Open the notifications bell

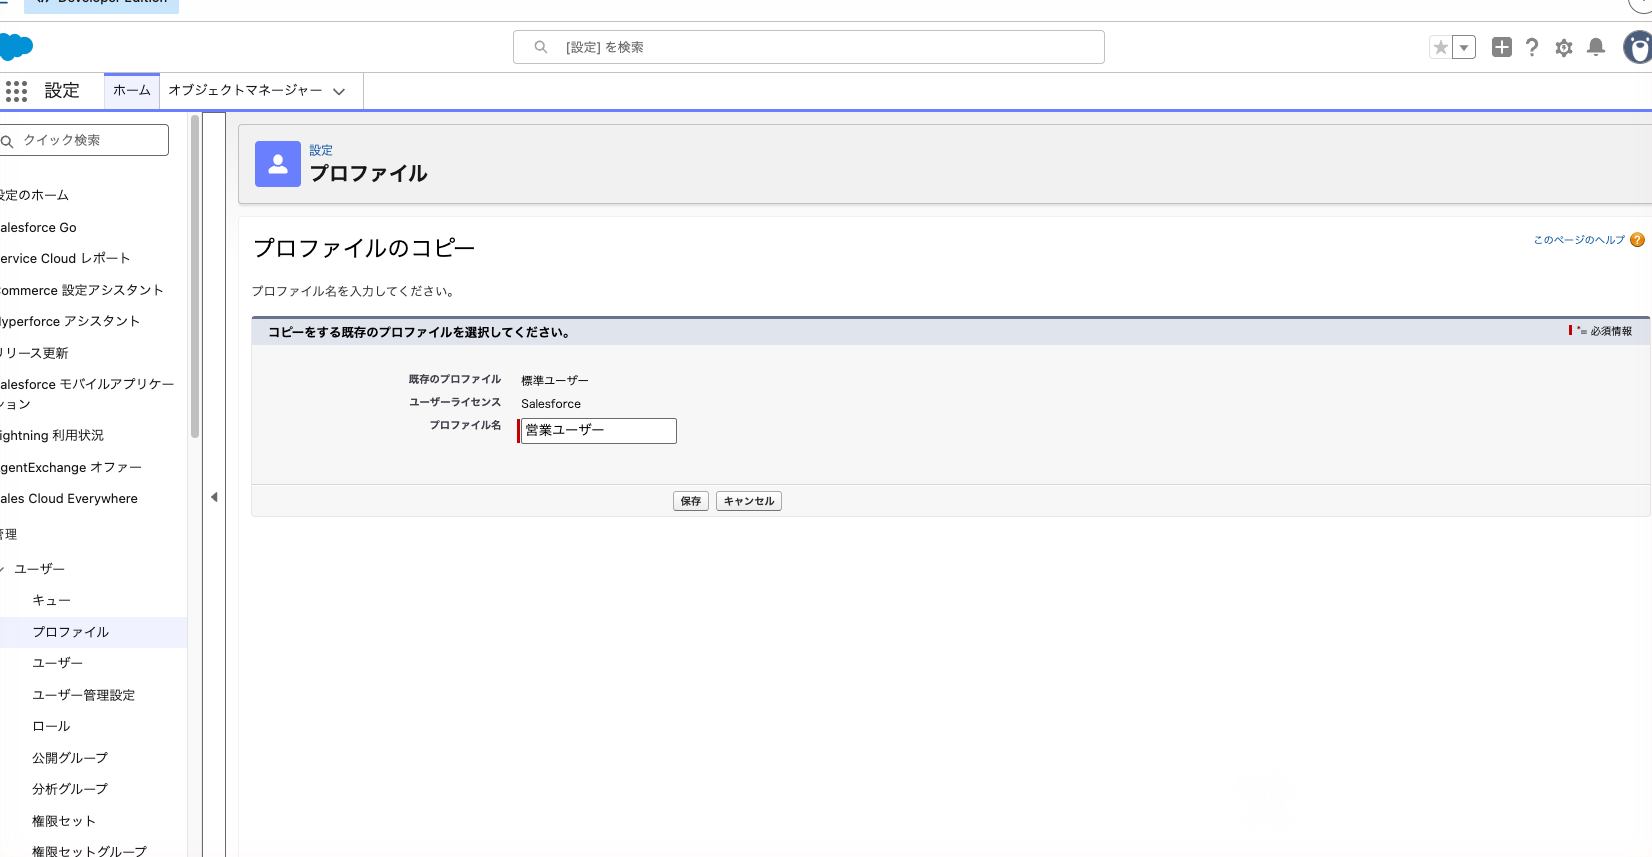click(x=1596, y=47)
